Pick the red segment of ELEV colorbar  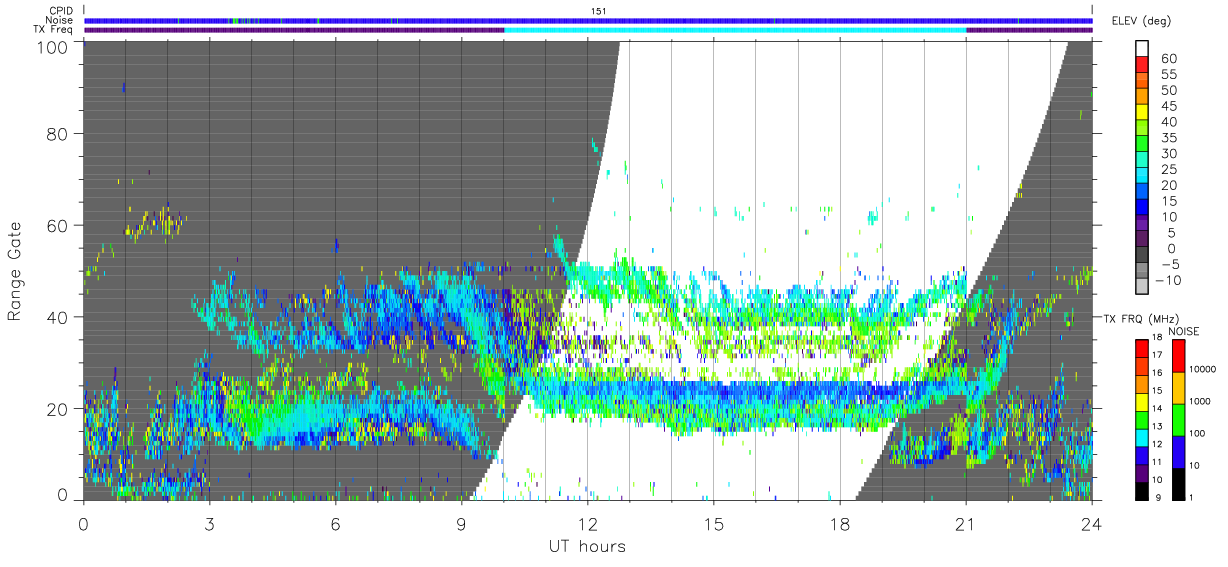pos(1143,65)
